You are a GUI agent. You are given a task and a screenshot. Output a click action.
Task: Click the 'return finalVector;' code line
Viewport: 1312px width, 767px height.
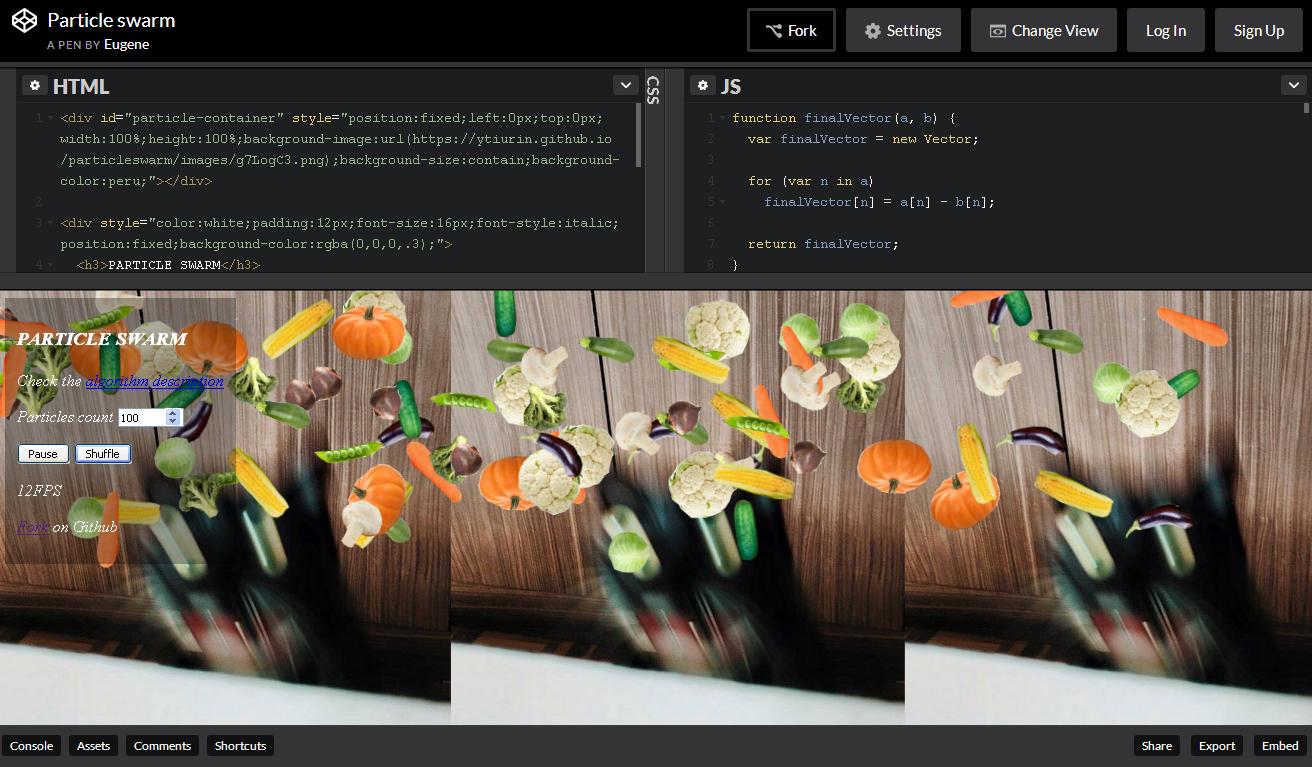pos(823,244)
